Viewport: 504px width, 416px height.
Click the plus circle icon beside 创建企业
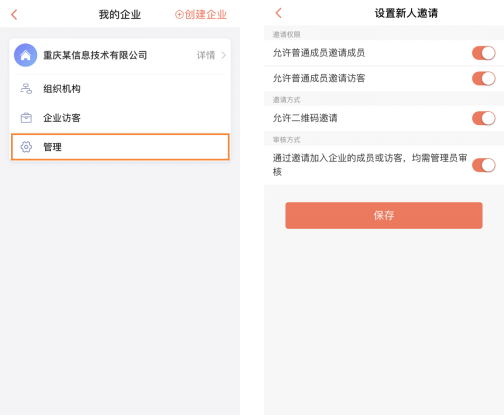click(179, 15)
